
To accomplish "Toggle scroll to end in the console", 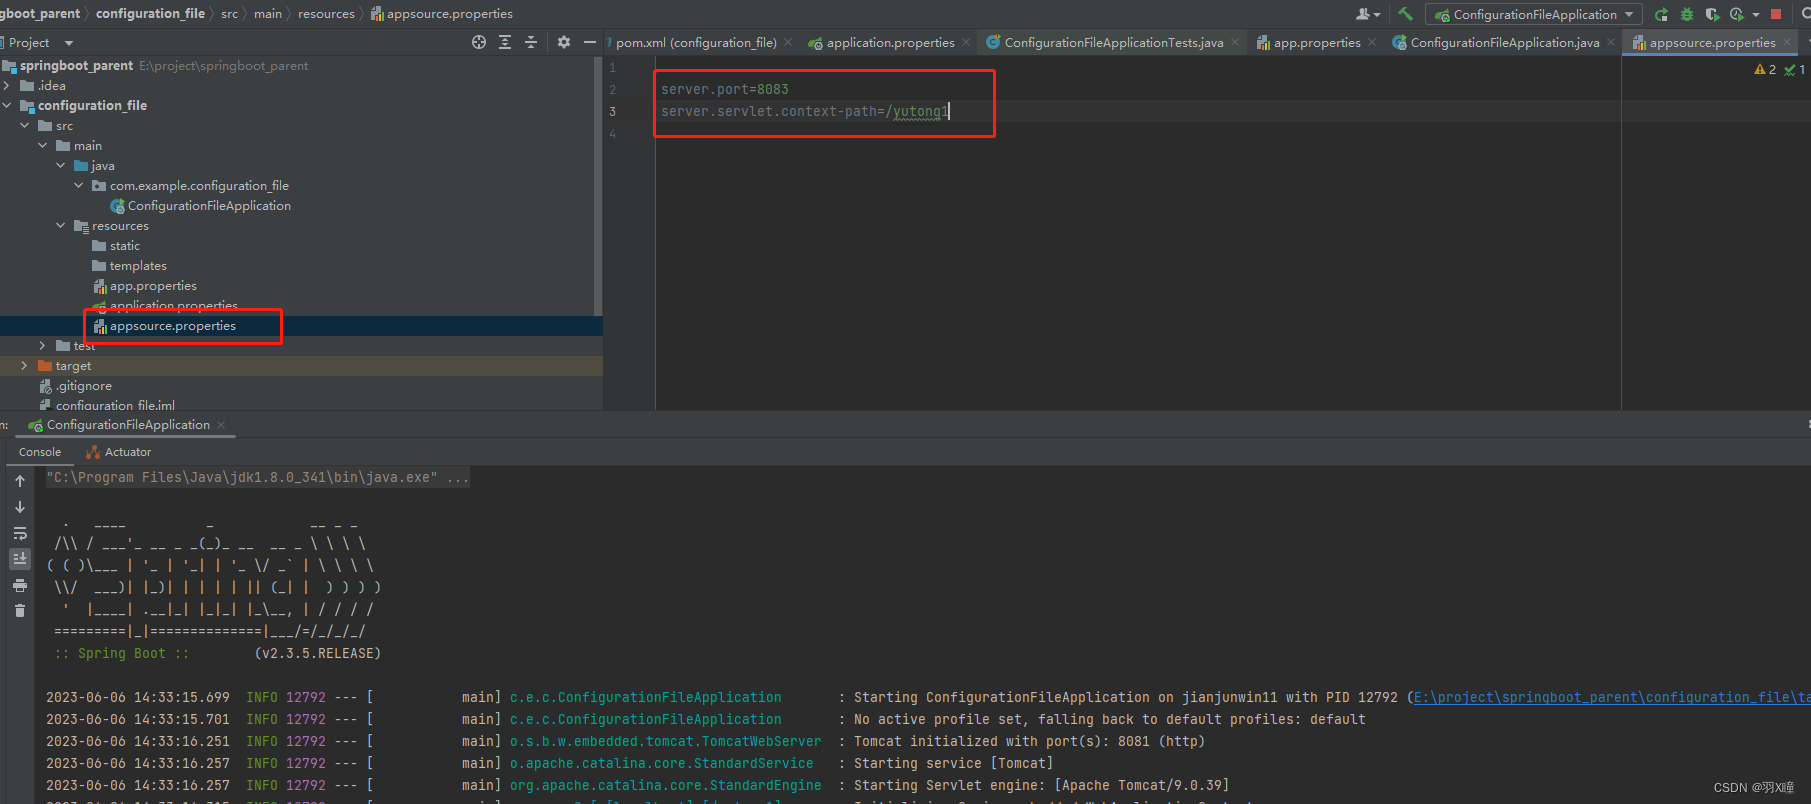I will click(x=20, y=559).
